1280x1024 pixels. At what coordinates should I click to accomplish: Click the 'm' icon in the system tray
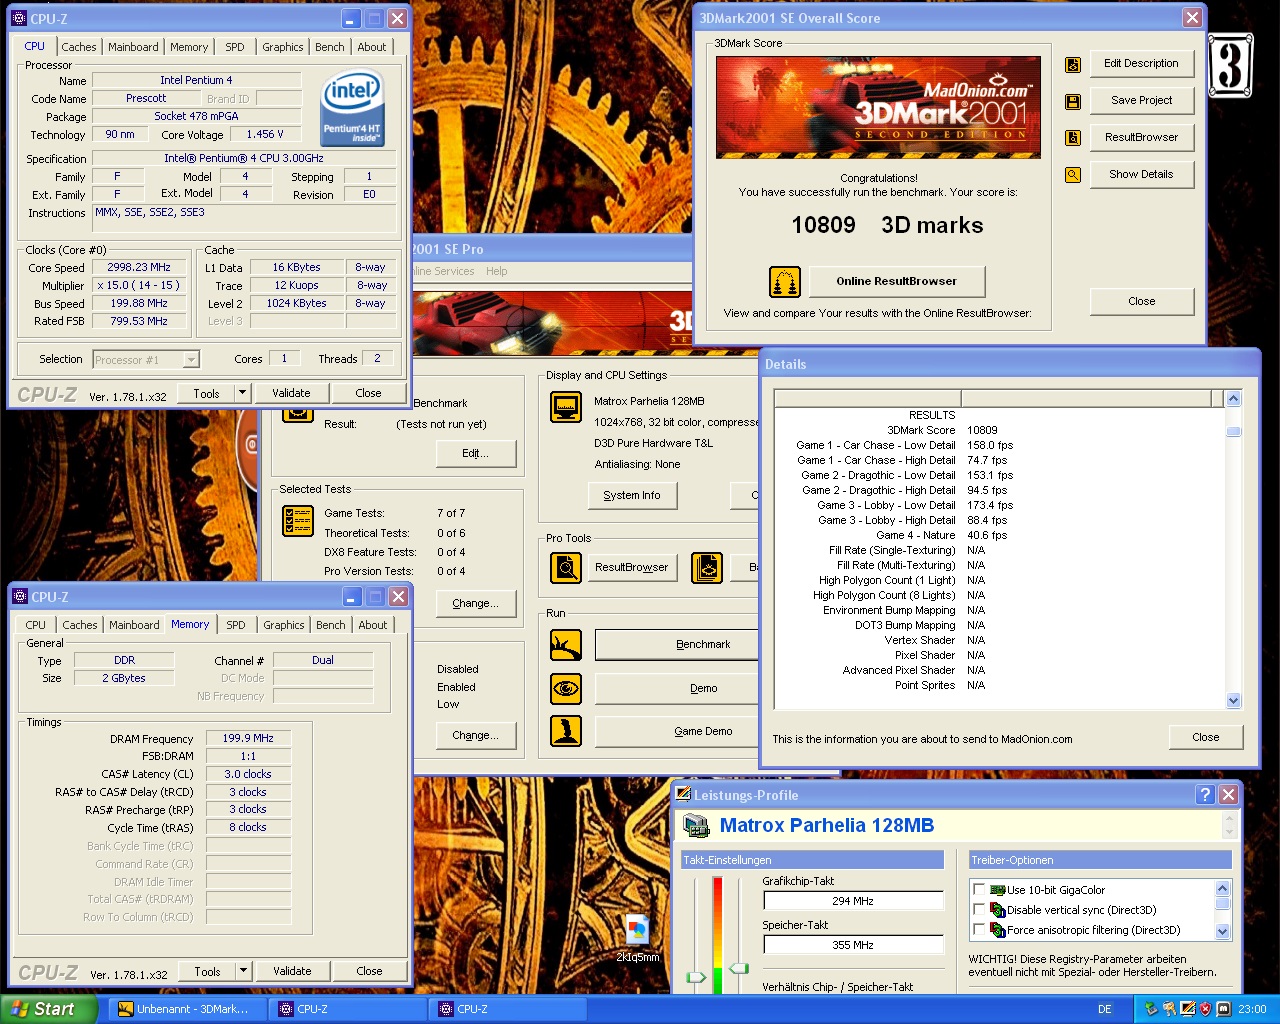pos(1223,1009)
